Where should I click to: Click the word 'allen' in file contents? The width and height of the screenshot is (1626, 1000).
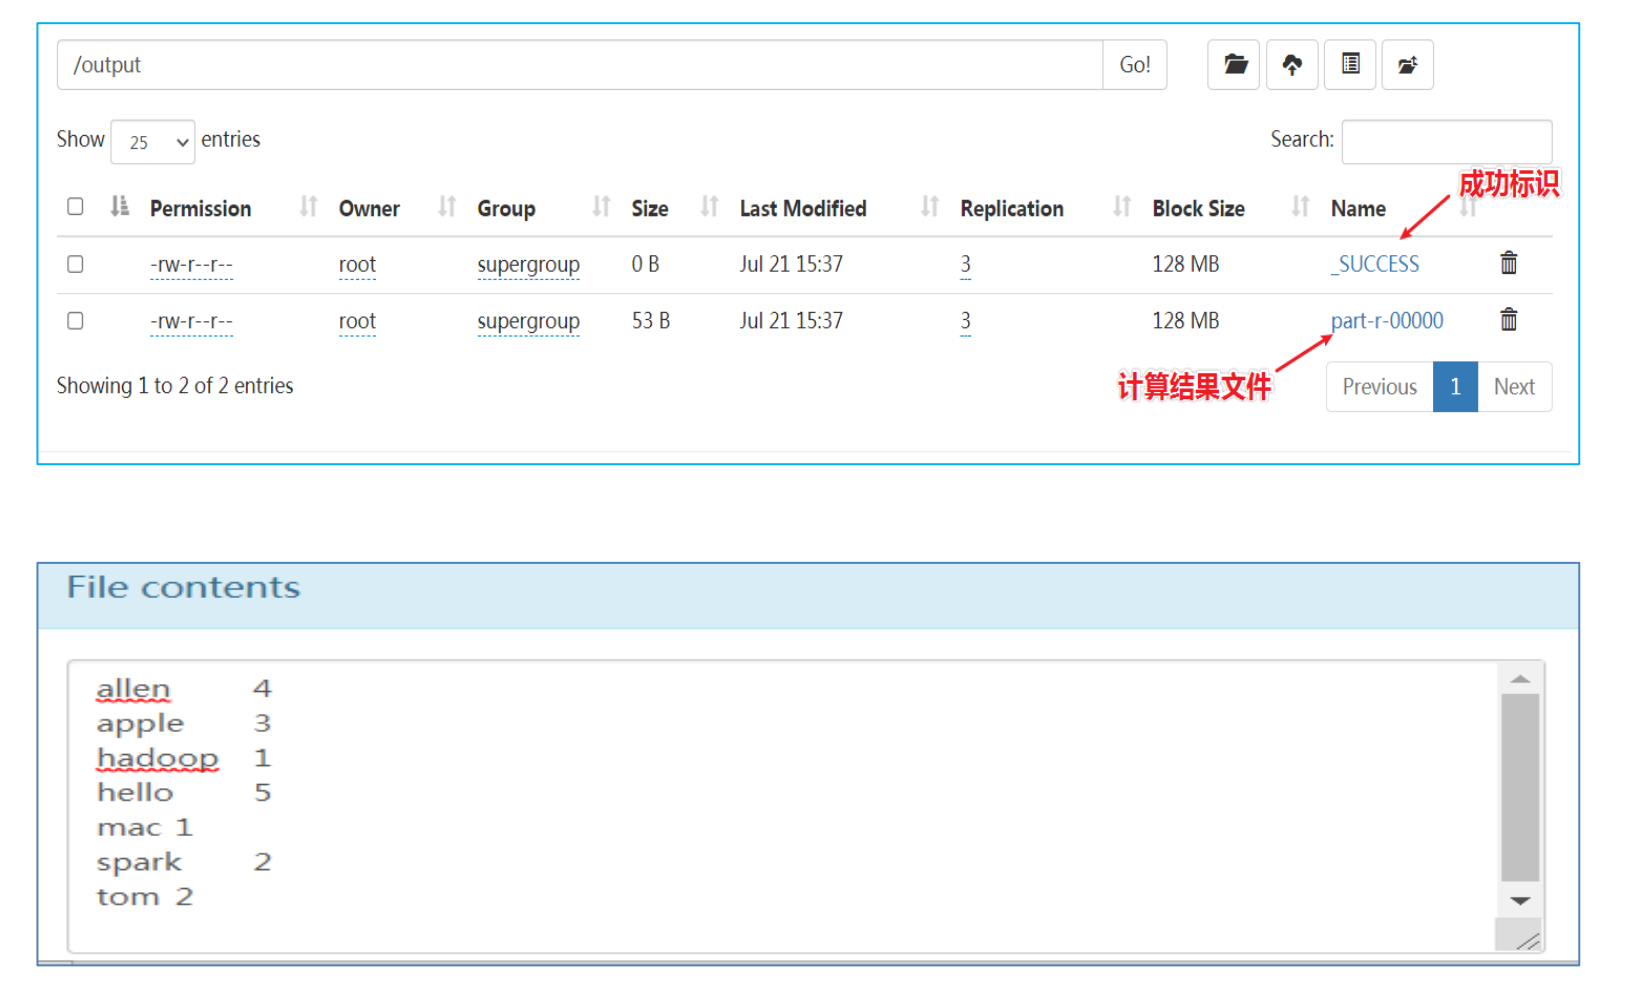pos(133,689)
